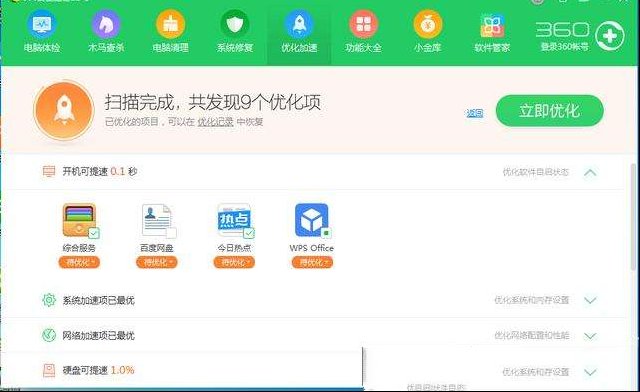
Task: Click 优化软件自启状态 text
Action: point(536,172)
